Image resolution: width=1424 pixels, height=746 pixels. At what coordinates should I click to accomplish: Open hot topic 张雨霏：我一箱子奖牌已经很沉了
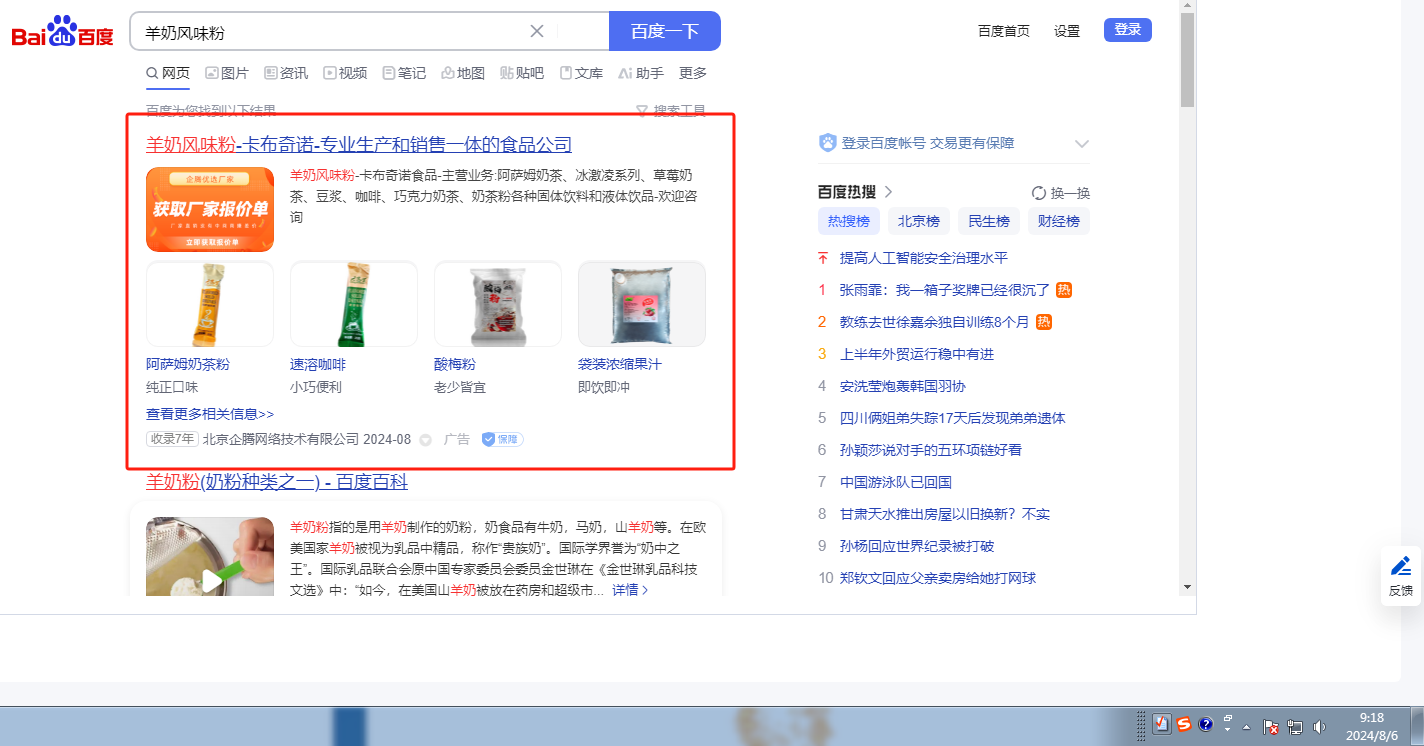945,290
